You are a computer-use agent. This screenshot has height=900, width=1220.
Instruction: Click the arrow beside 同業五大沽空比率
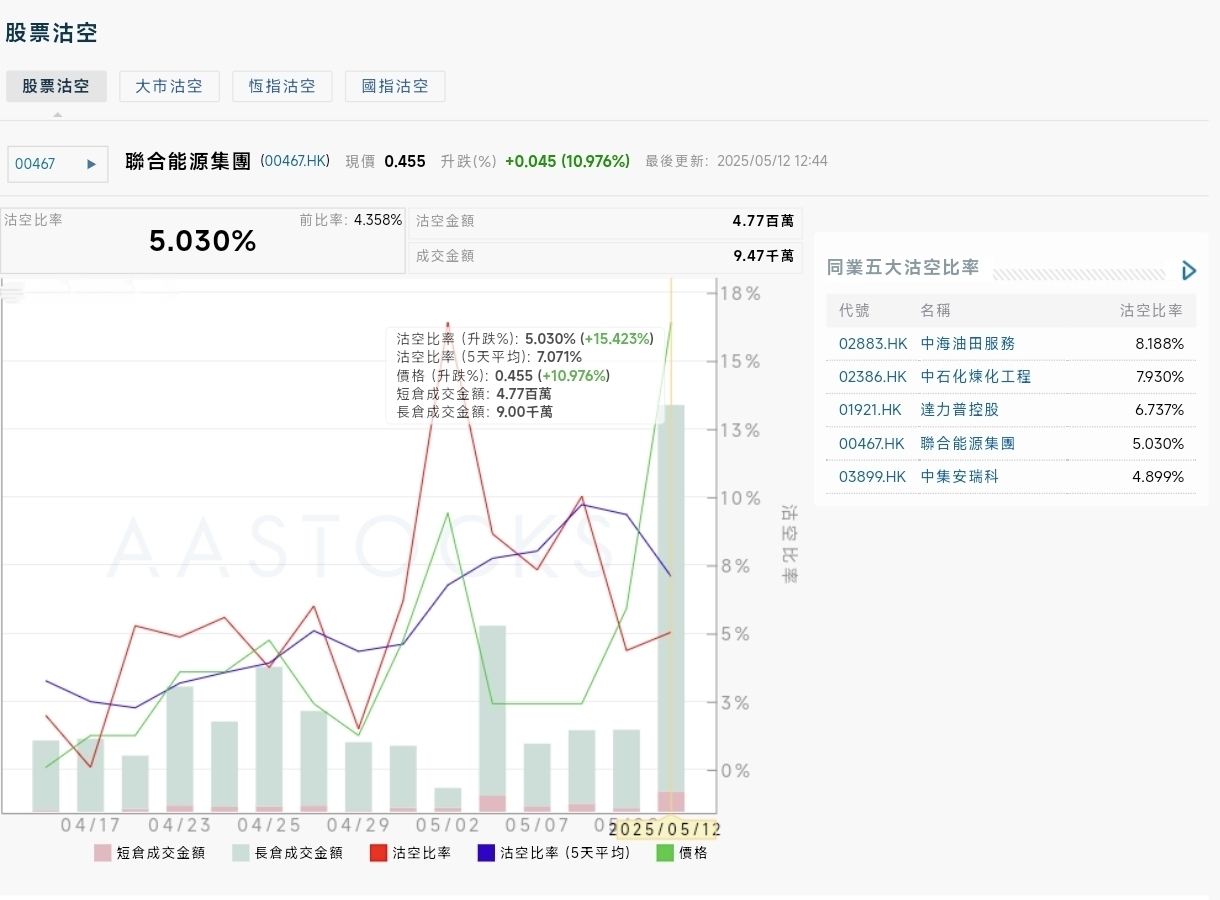click(1188, 270)
